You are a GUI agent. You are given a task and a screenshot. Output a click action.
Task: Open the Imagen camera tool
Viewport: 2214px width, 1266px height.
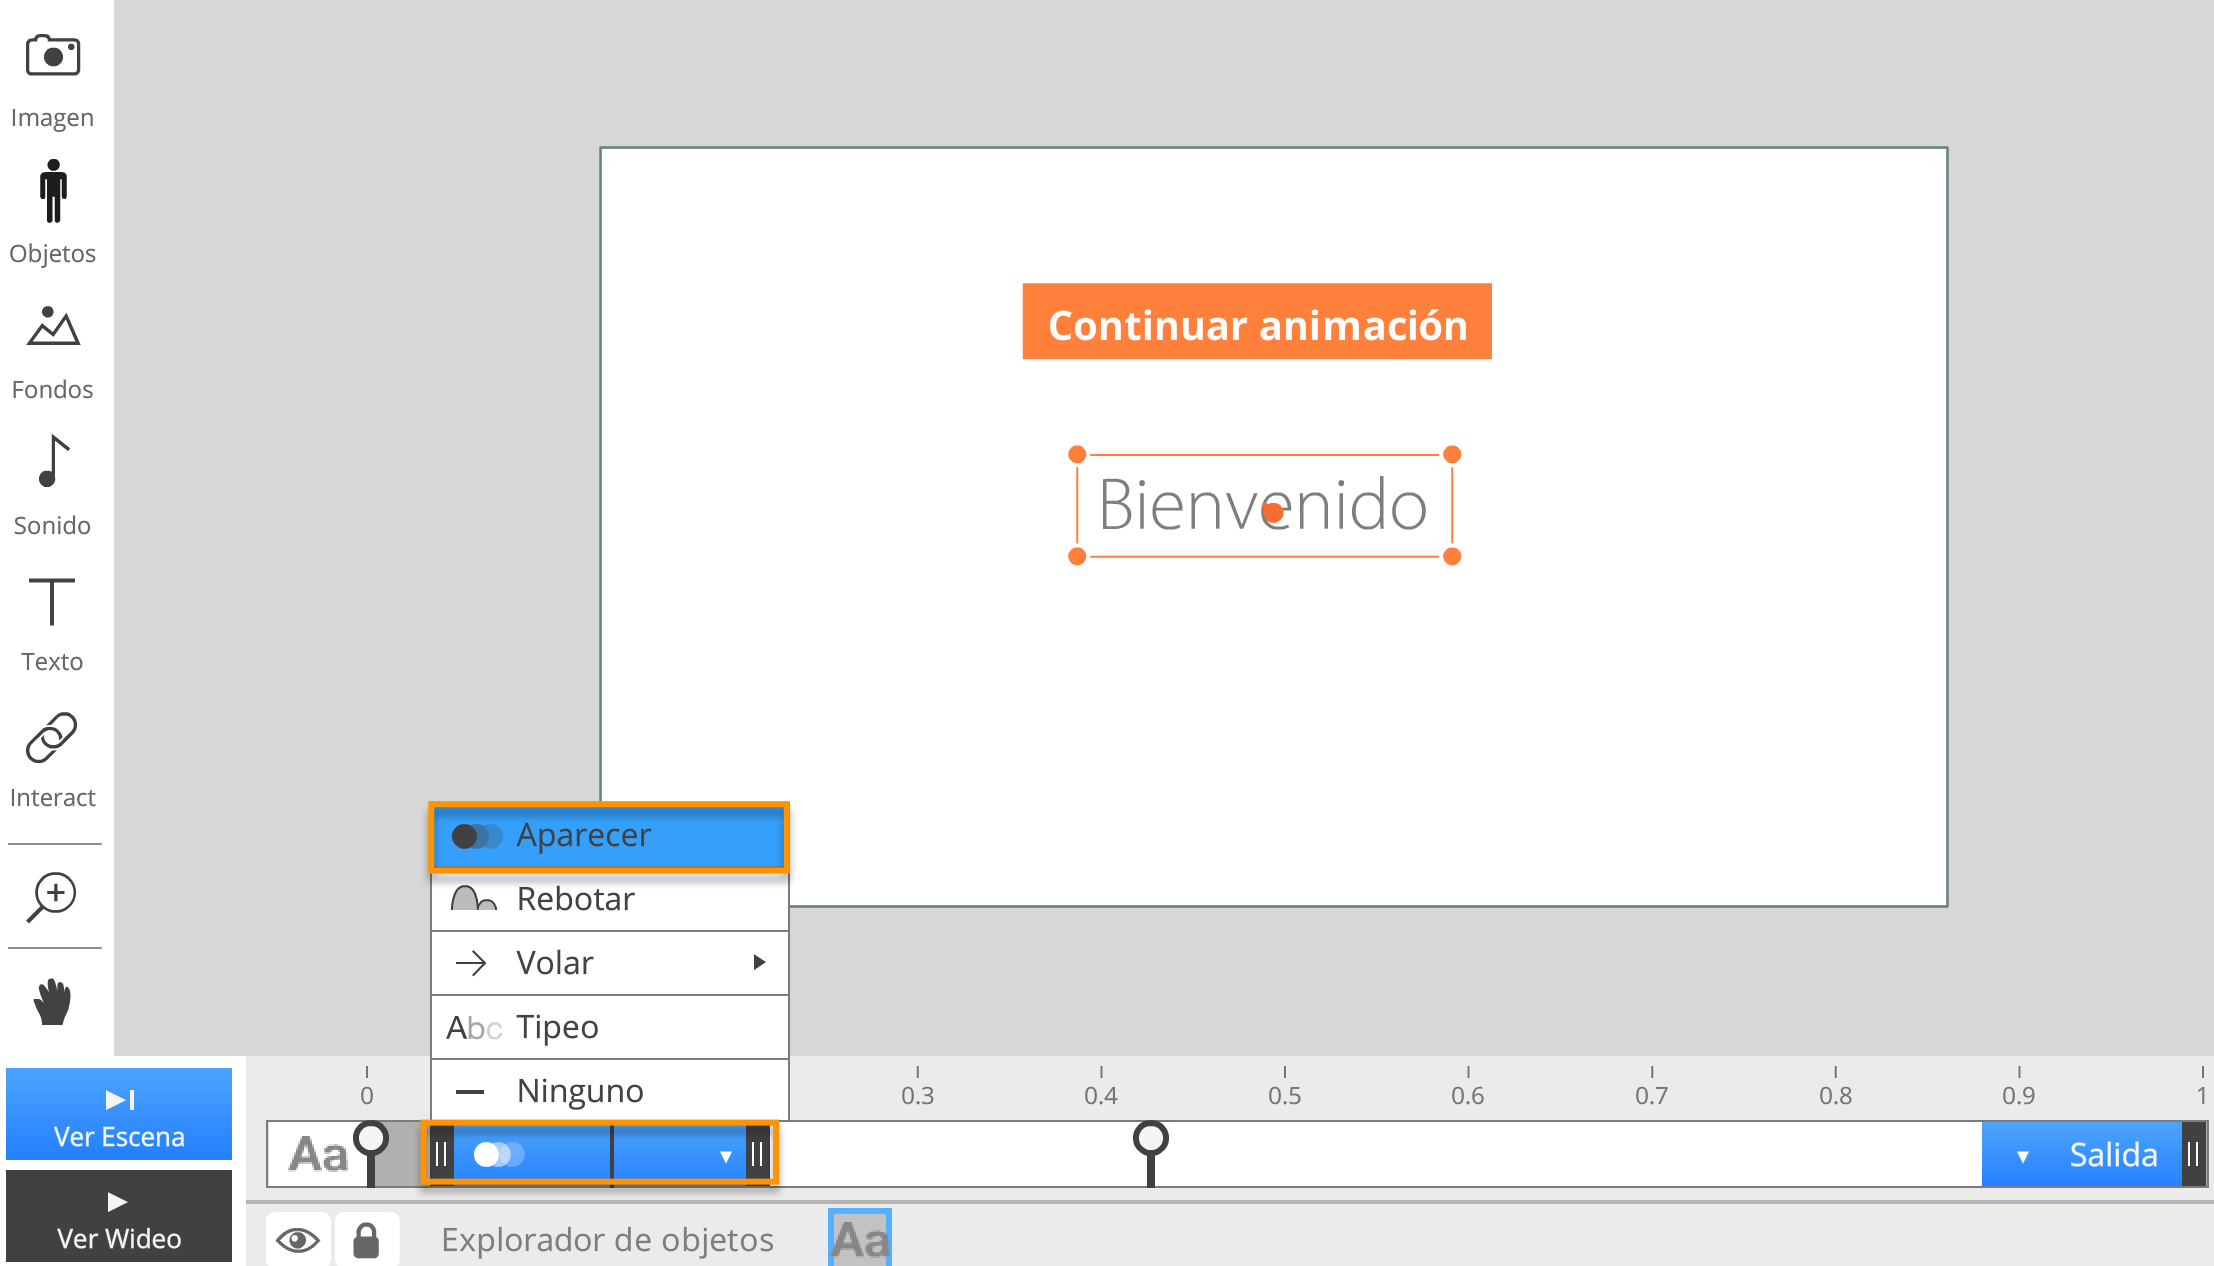pos(52,56)
